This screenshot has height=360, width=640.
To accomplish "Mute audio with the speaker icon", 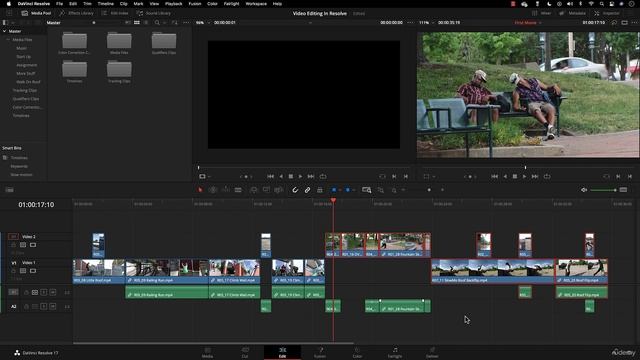I will pos(584,190).
